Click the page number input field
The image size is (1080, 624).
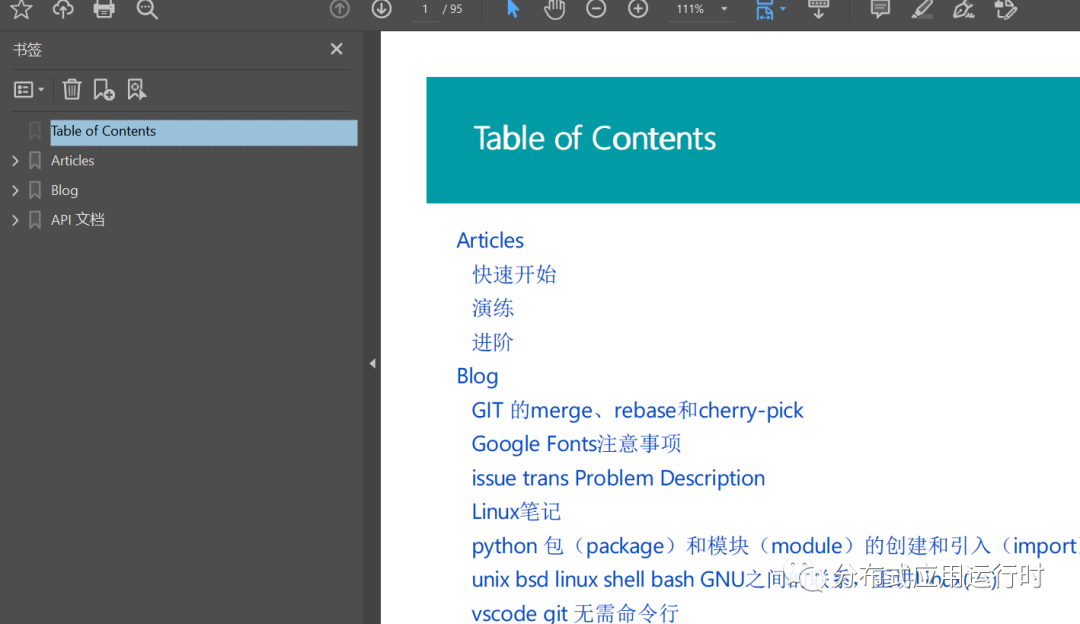click(427, 9)
